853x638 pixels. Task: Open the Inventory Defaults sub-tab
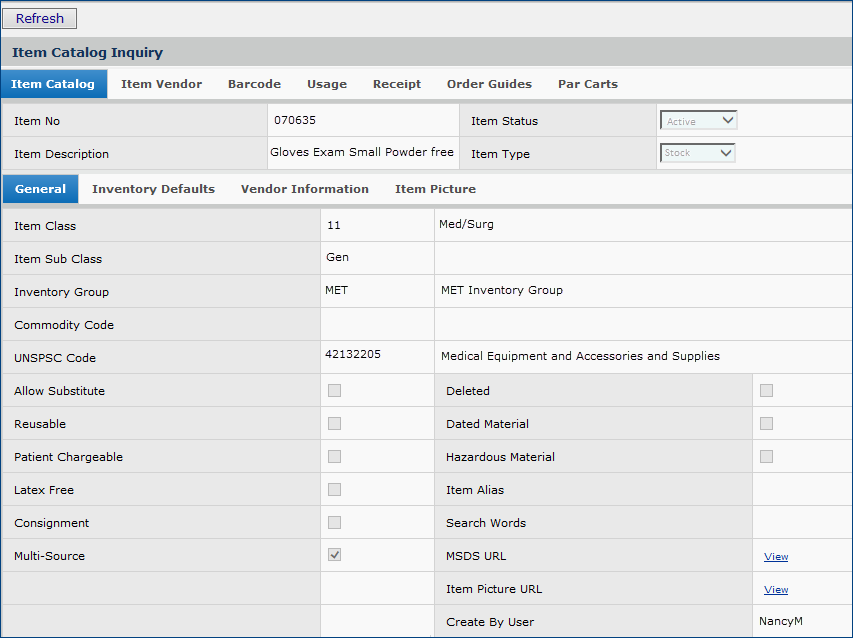click(153, 189)
